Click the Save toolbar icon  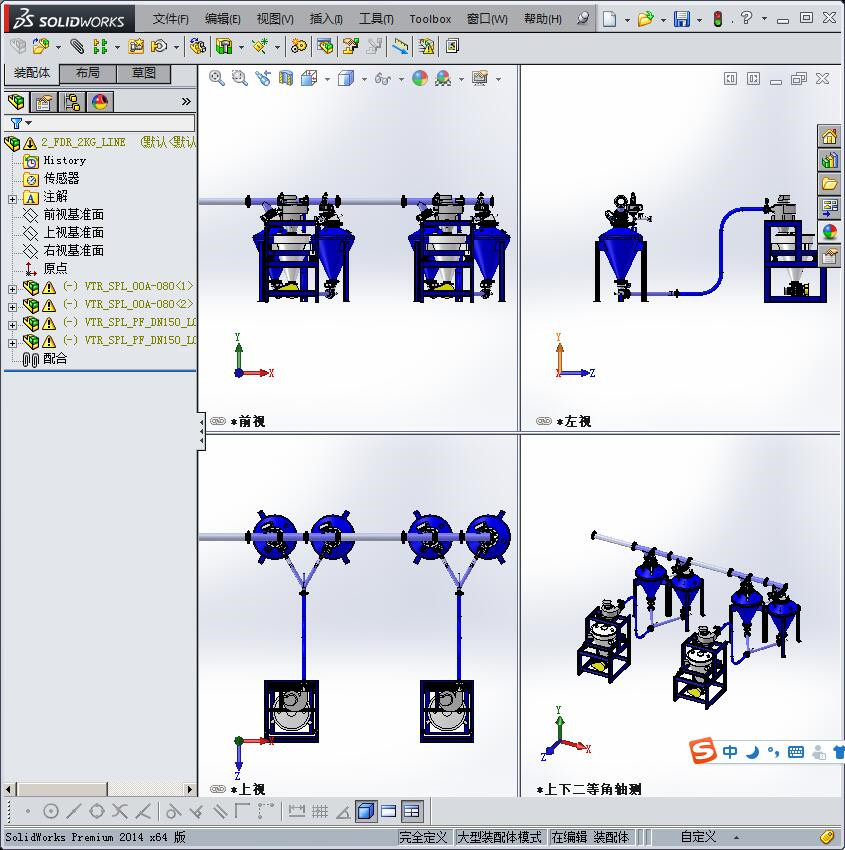[x=681, y=19]
